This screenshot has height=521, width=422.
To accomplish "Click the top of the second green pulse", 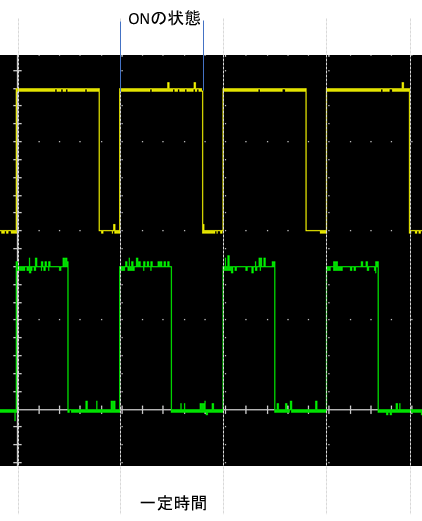I will 146,266.
